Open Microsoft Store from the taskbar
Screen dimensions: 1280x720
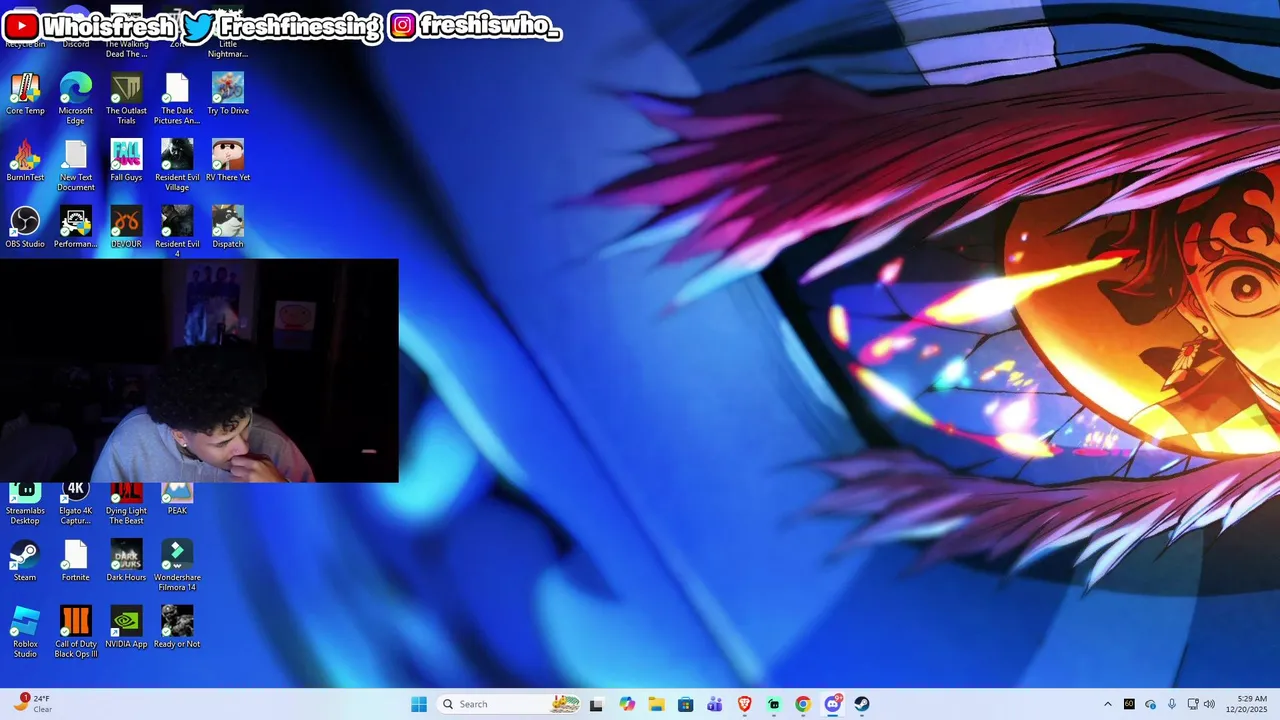pyautogui.click(x=685, y=704)
